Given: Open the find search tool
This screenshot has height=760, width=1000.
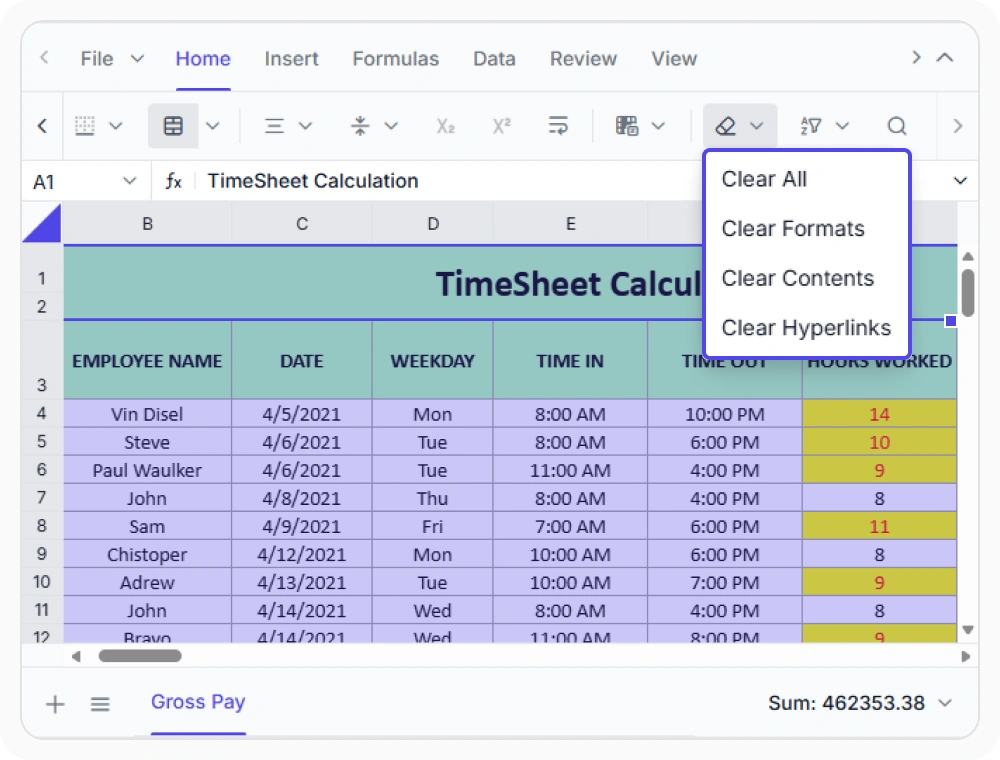Looking at the screenshot, I should (897, 126).
